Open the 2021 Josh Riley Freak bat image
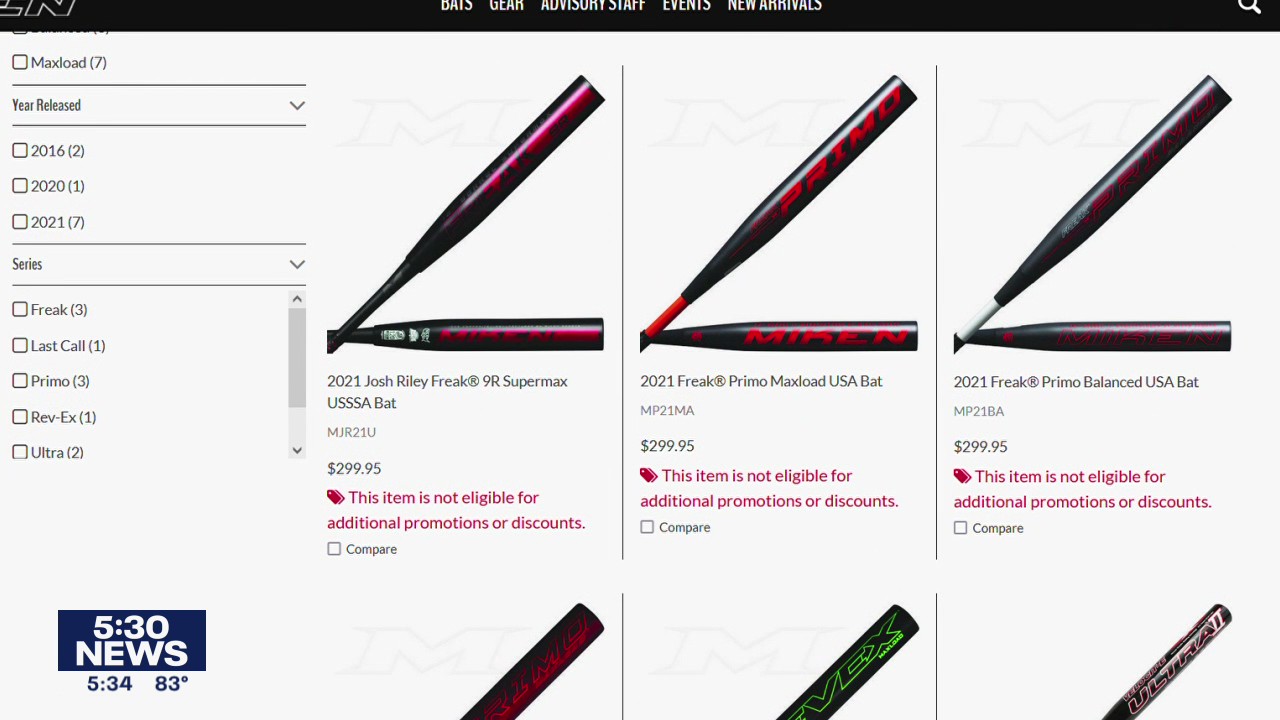 point(465,214)
